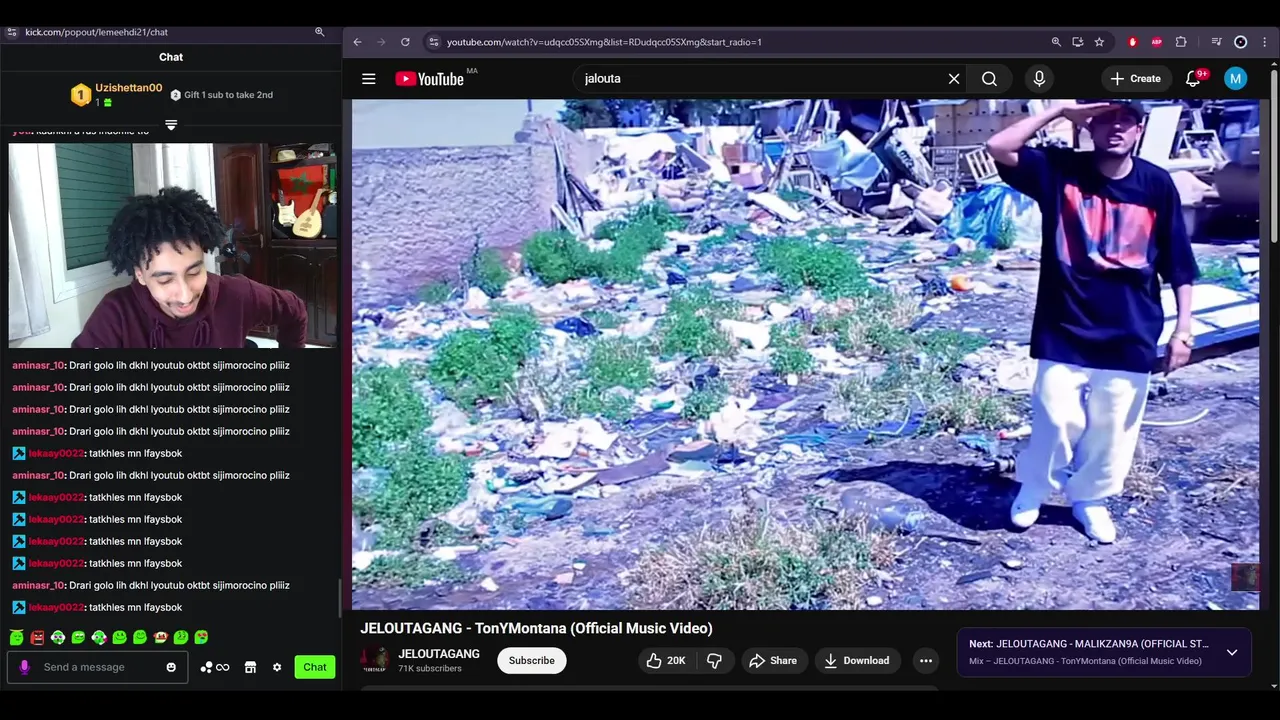Open the browser media controls icon
The width and height of the screenshot is (1280, 720).
click(1216, 42)
